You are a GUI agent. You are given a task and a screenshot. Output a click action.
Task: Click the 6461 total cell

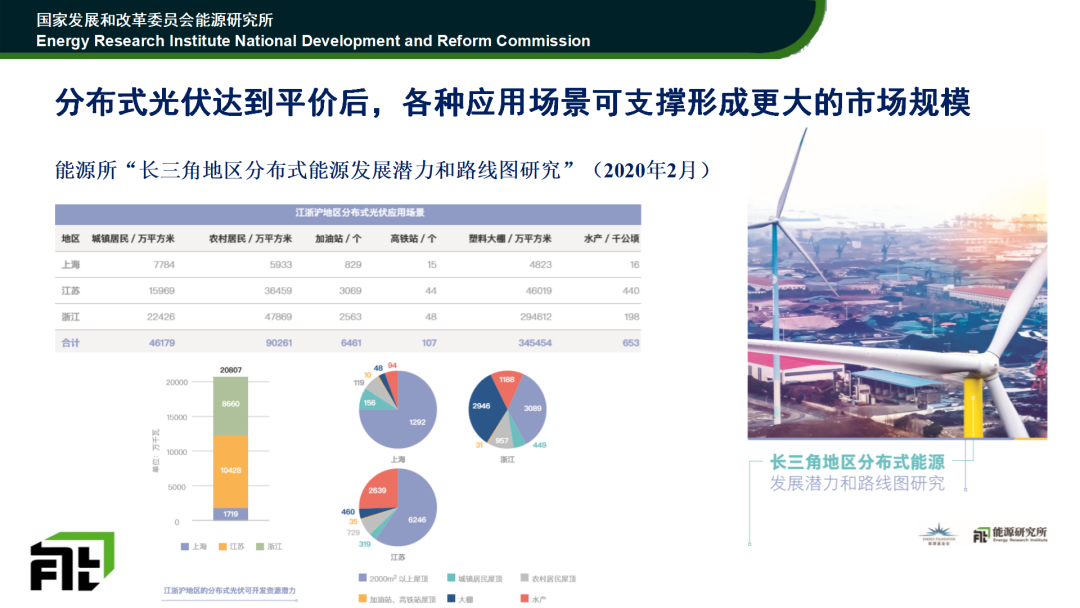pyautogui.click(x=351, y=342)
